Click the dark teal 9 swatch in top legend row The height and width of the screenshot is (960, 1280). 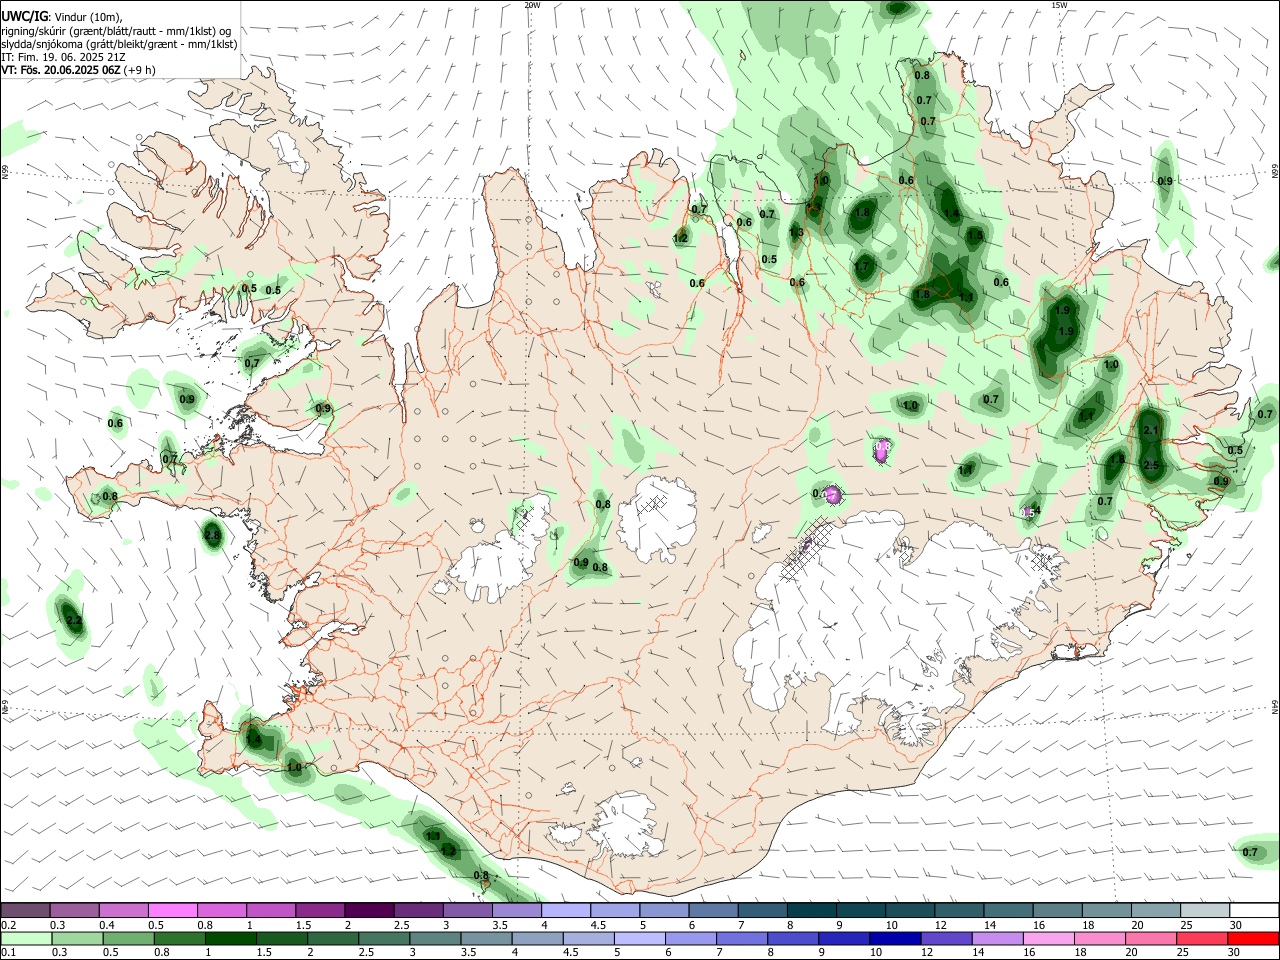click(x=861, y=911)
